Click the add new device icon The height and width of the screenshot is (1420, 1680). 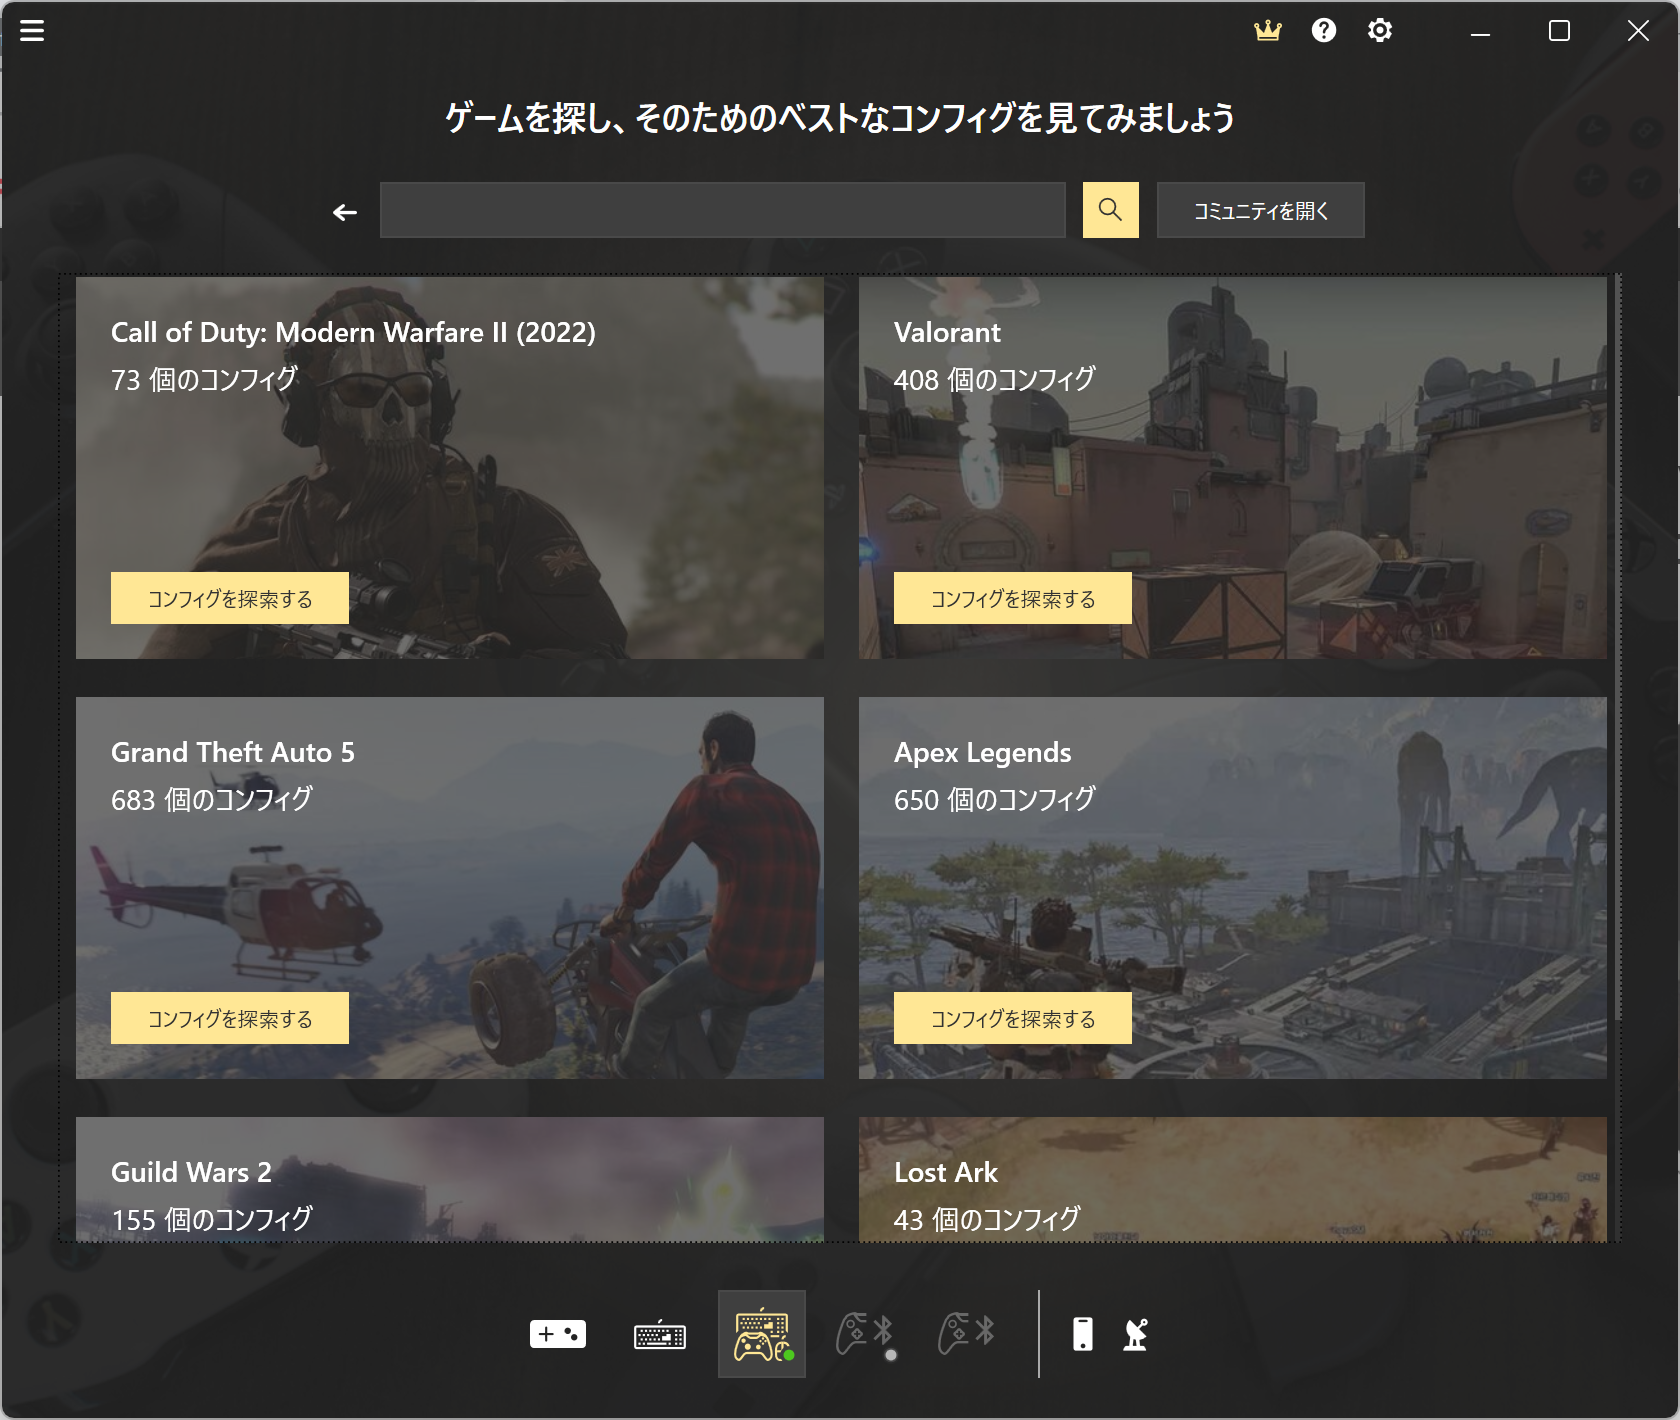(557, 1334)
